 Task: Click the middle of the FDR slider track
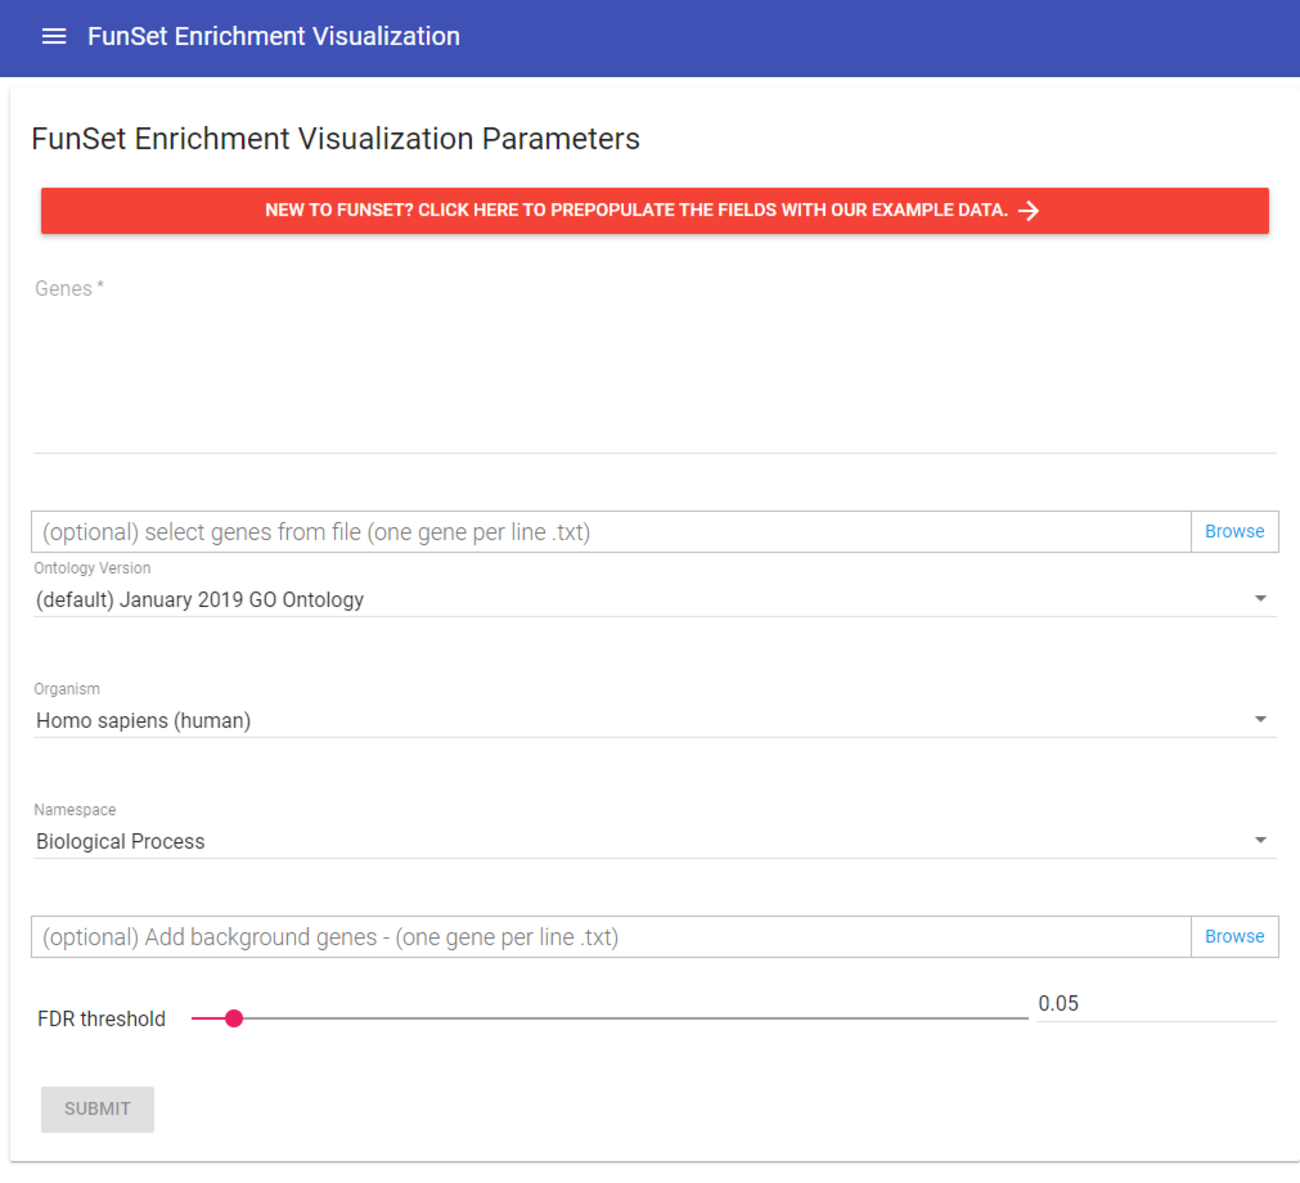(610, 1019)
